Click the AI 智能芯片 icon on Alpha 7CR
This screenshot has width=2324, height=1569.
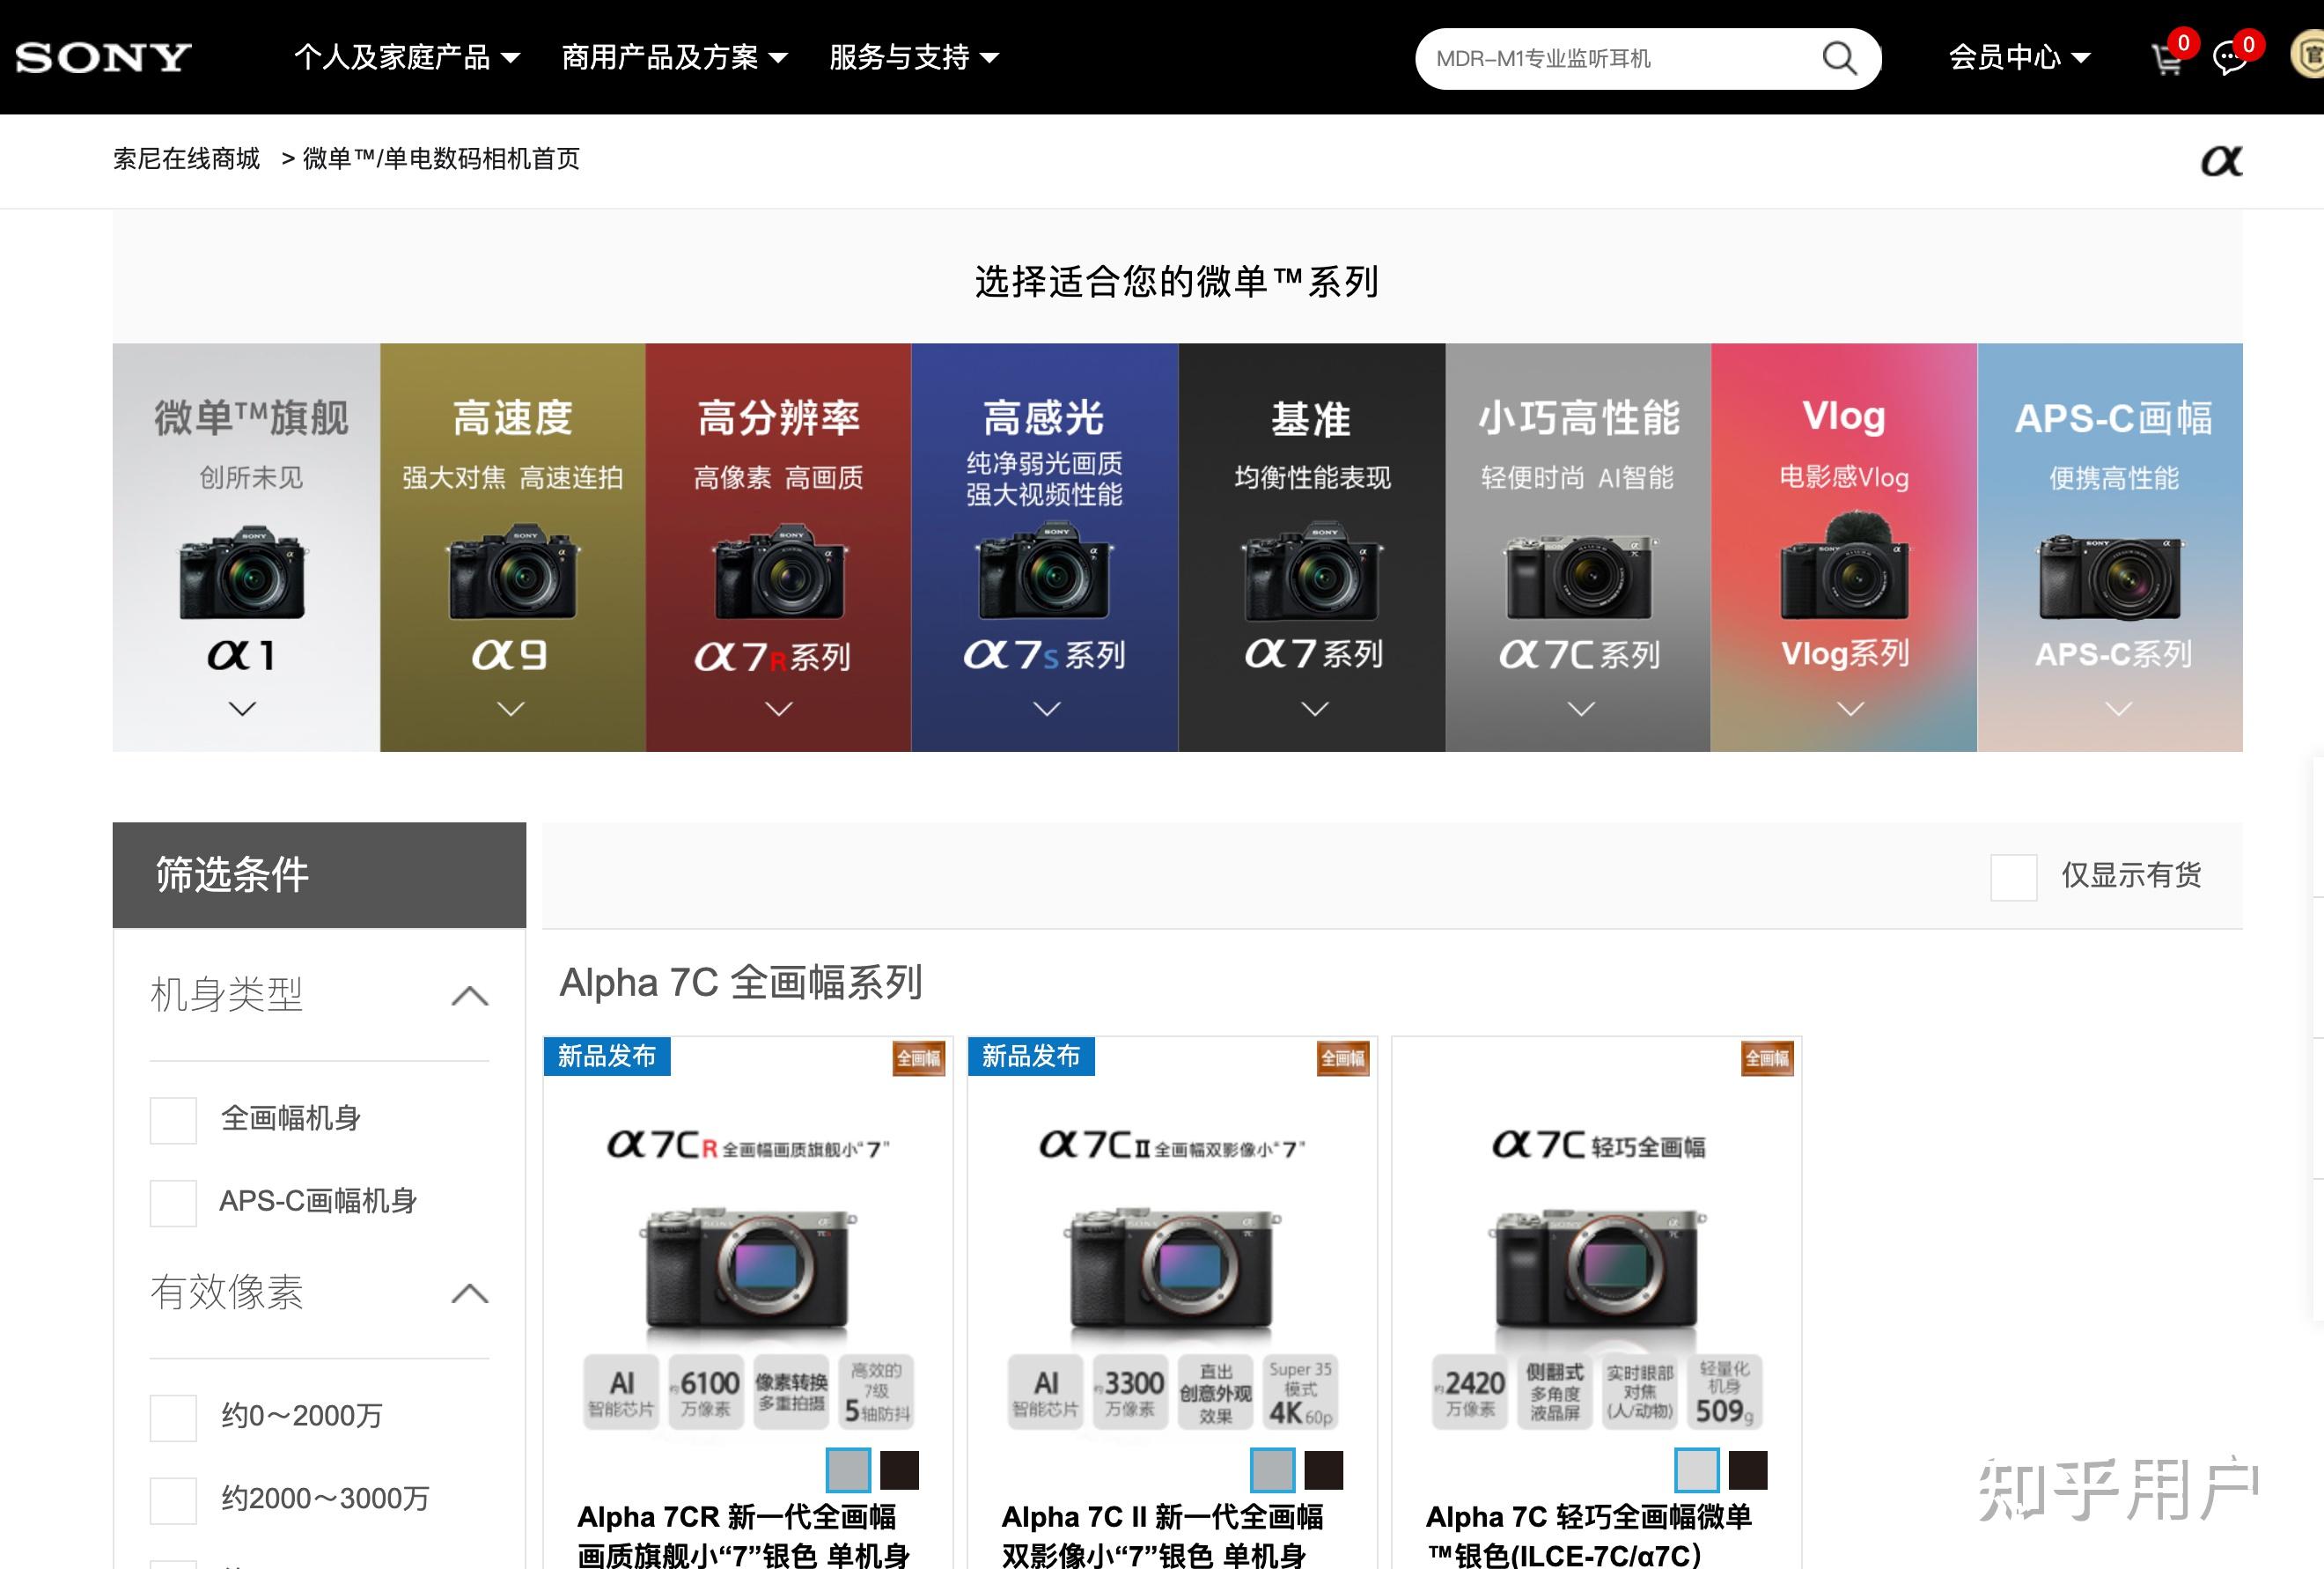coord(621,1392)
